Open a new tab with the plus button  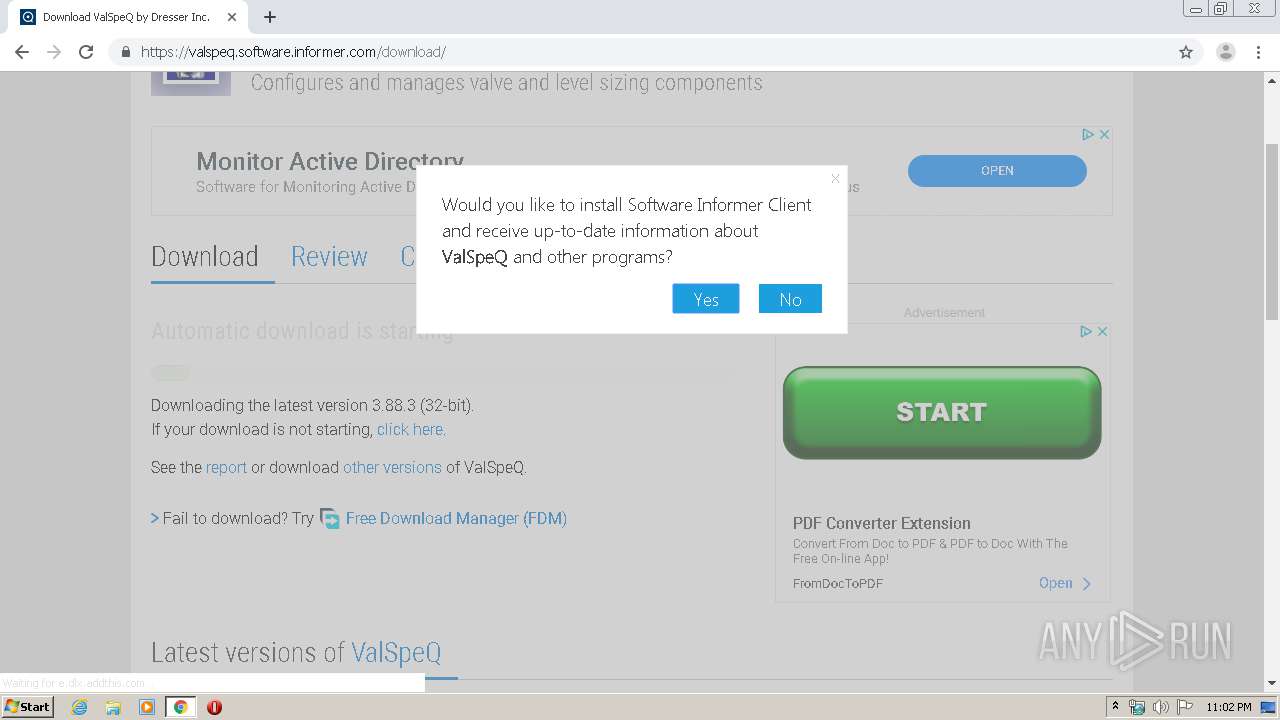coord(270,17)
